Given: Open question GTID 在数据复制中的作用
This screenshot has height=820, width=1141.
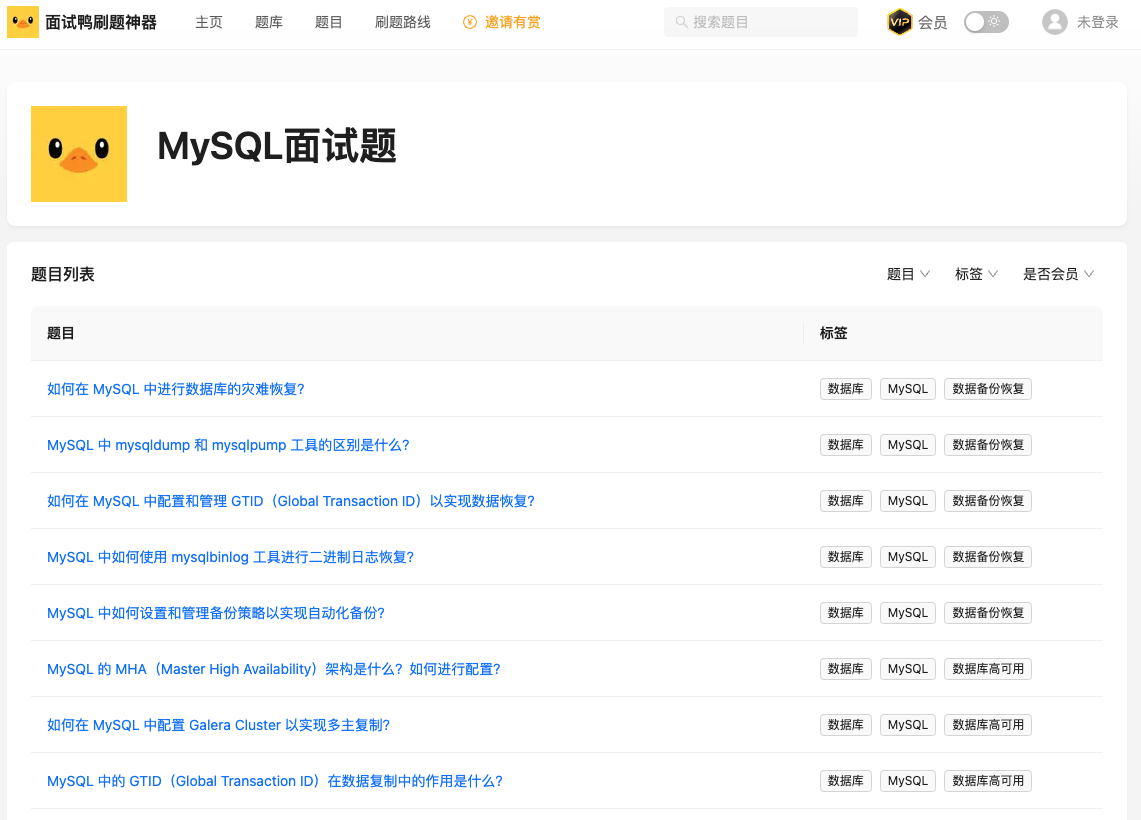Looking at the screenshot, I should (x=274, y=781).
